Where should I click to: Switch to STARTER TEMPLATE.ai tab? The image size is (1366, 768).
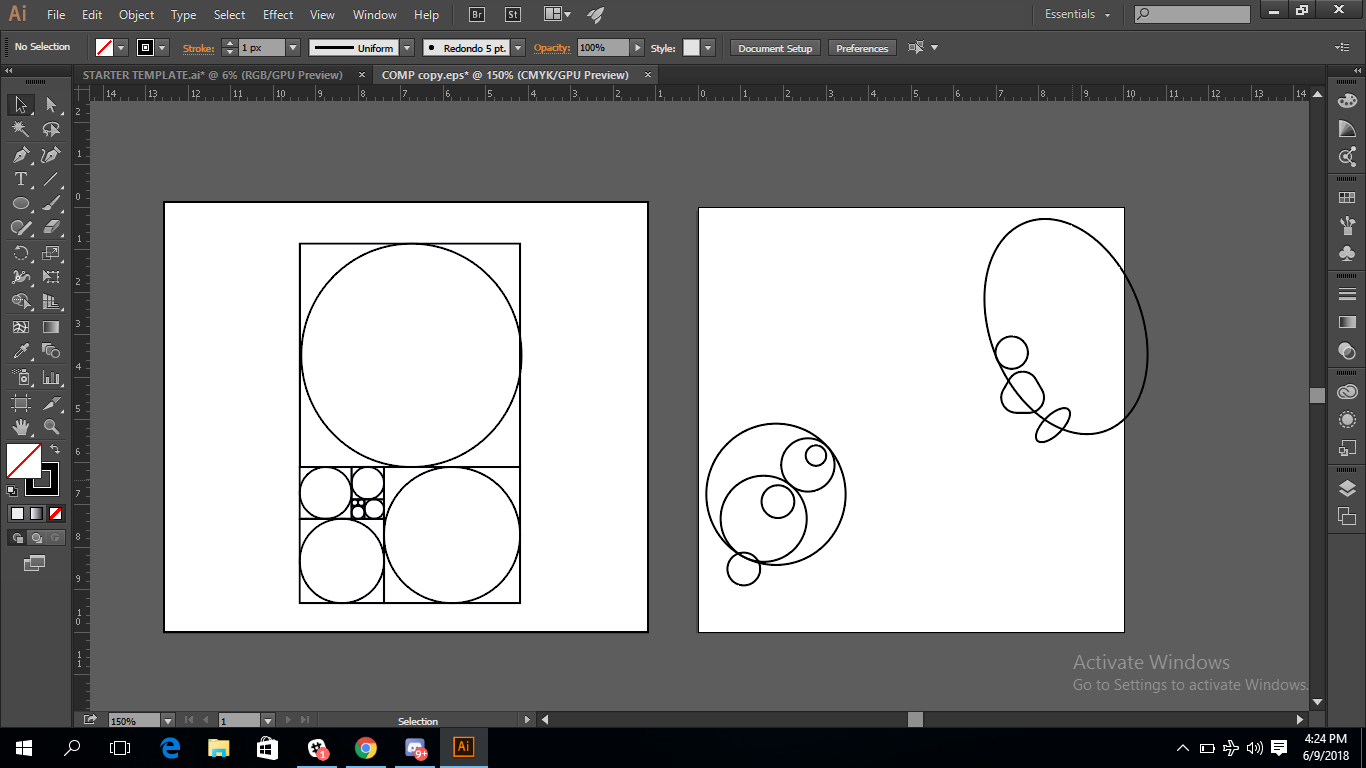212,75
